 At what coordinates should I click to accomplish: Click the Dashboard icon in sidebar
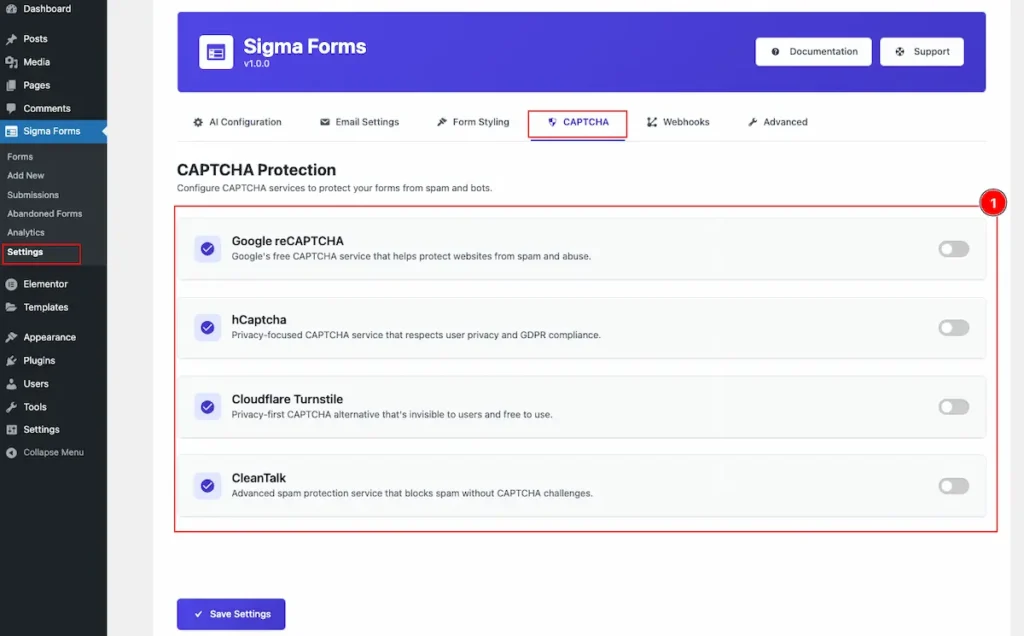(11, 8)
